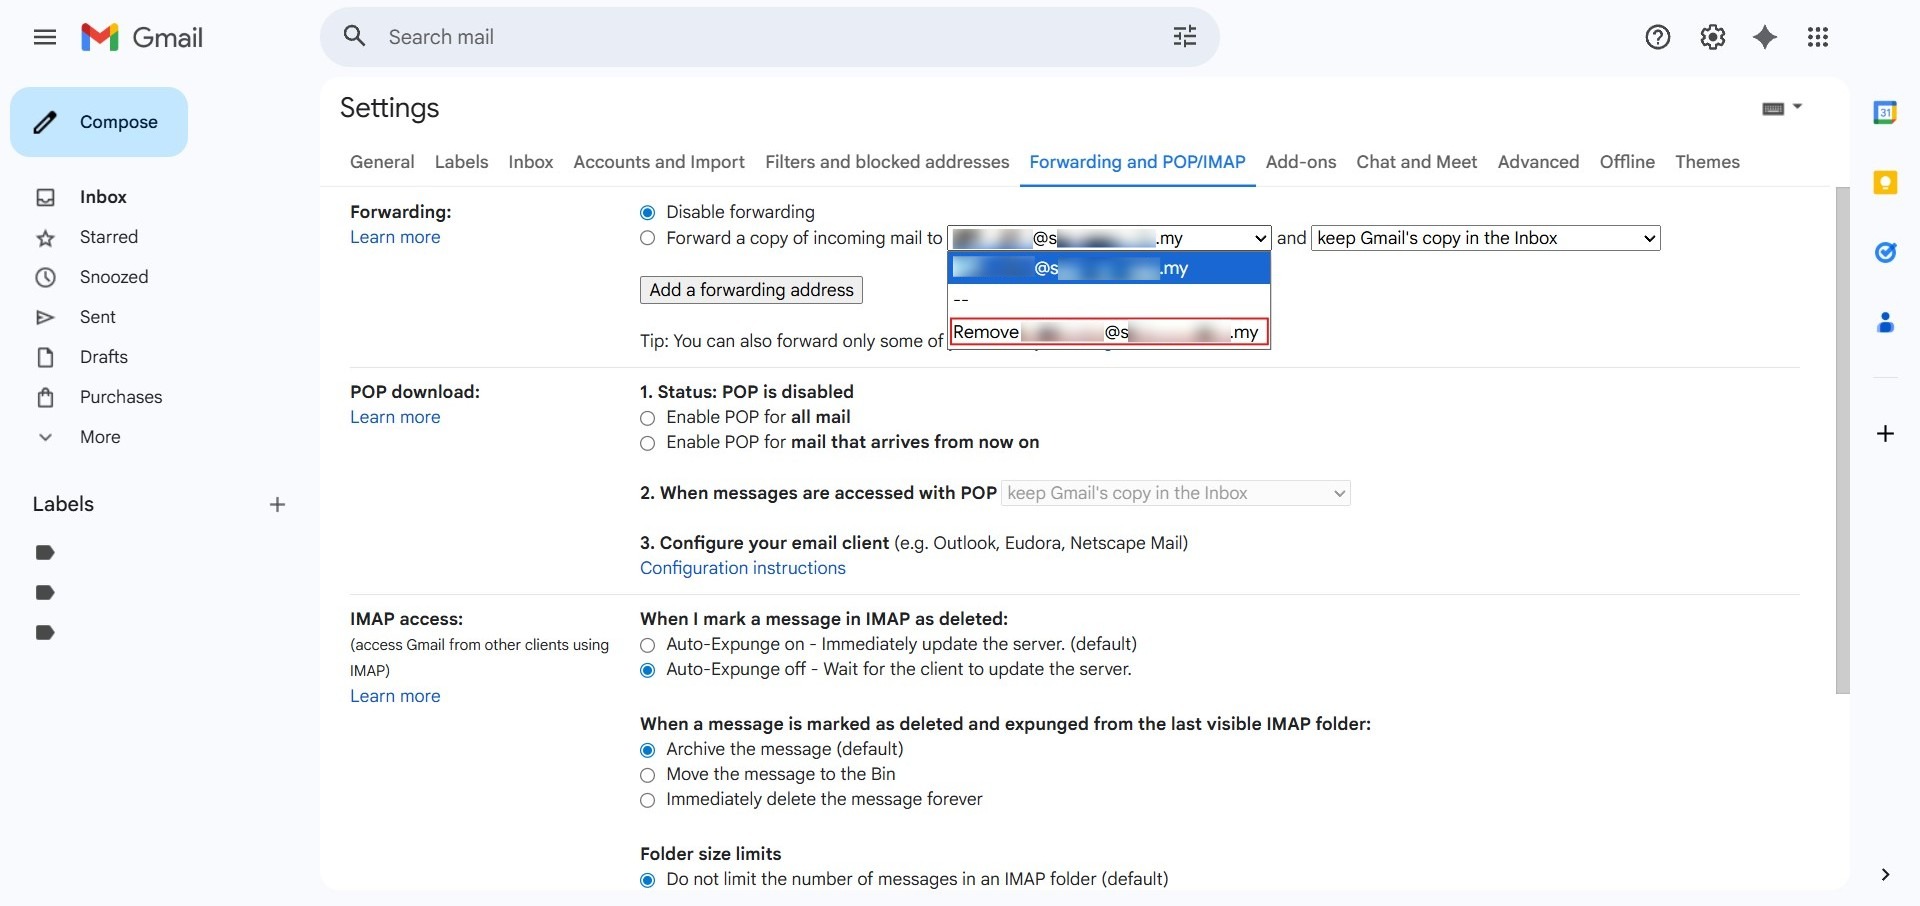1920x906 pixels.
Task: Select Auto-Expunge on option
Action: tap(648, 645)
